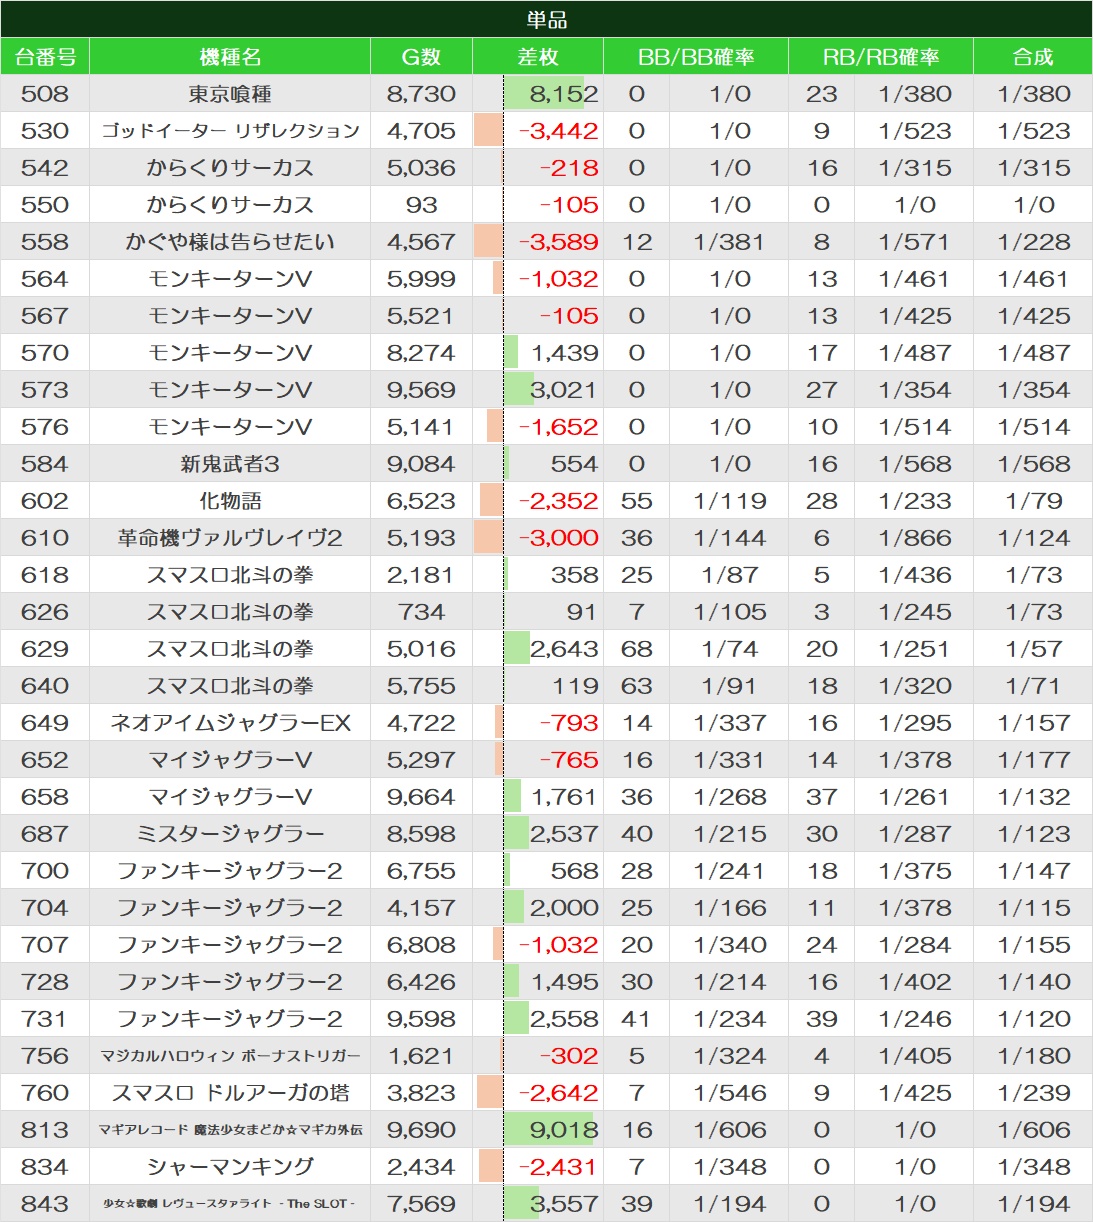Screen dimensions: 1093x1222
Task: Select the 9,664 game count cell
Action: pyautogui.click(x=421, y=797)
